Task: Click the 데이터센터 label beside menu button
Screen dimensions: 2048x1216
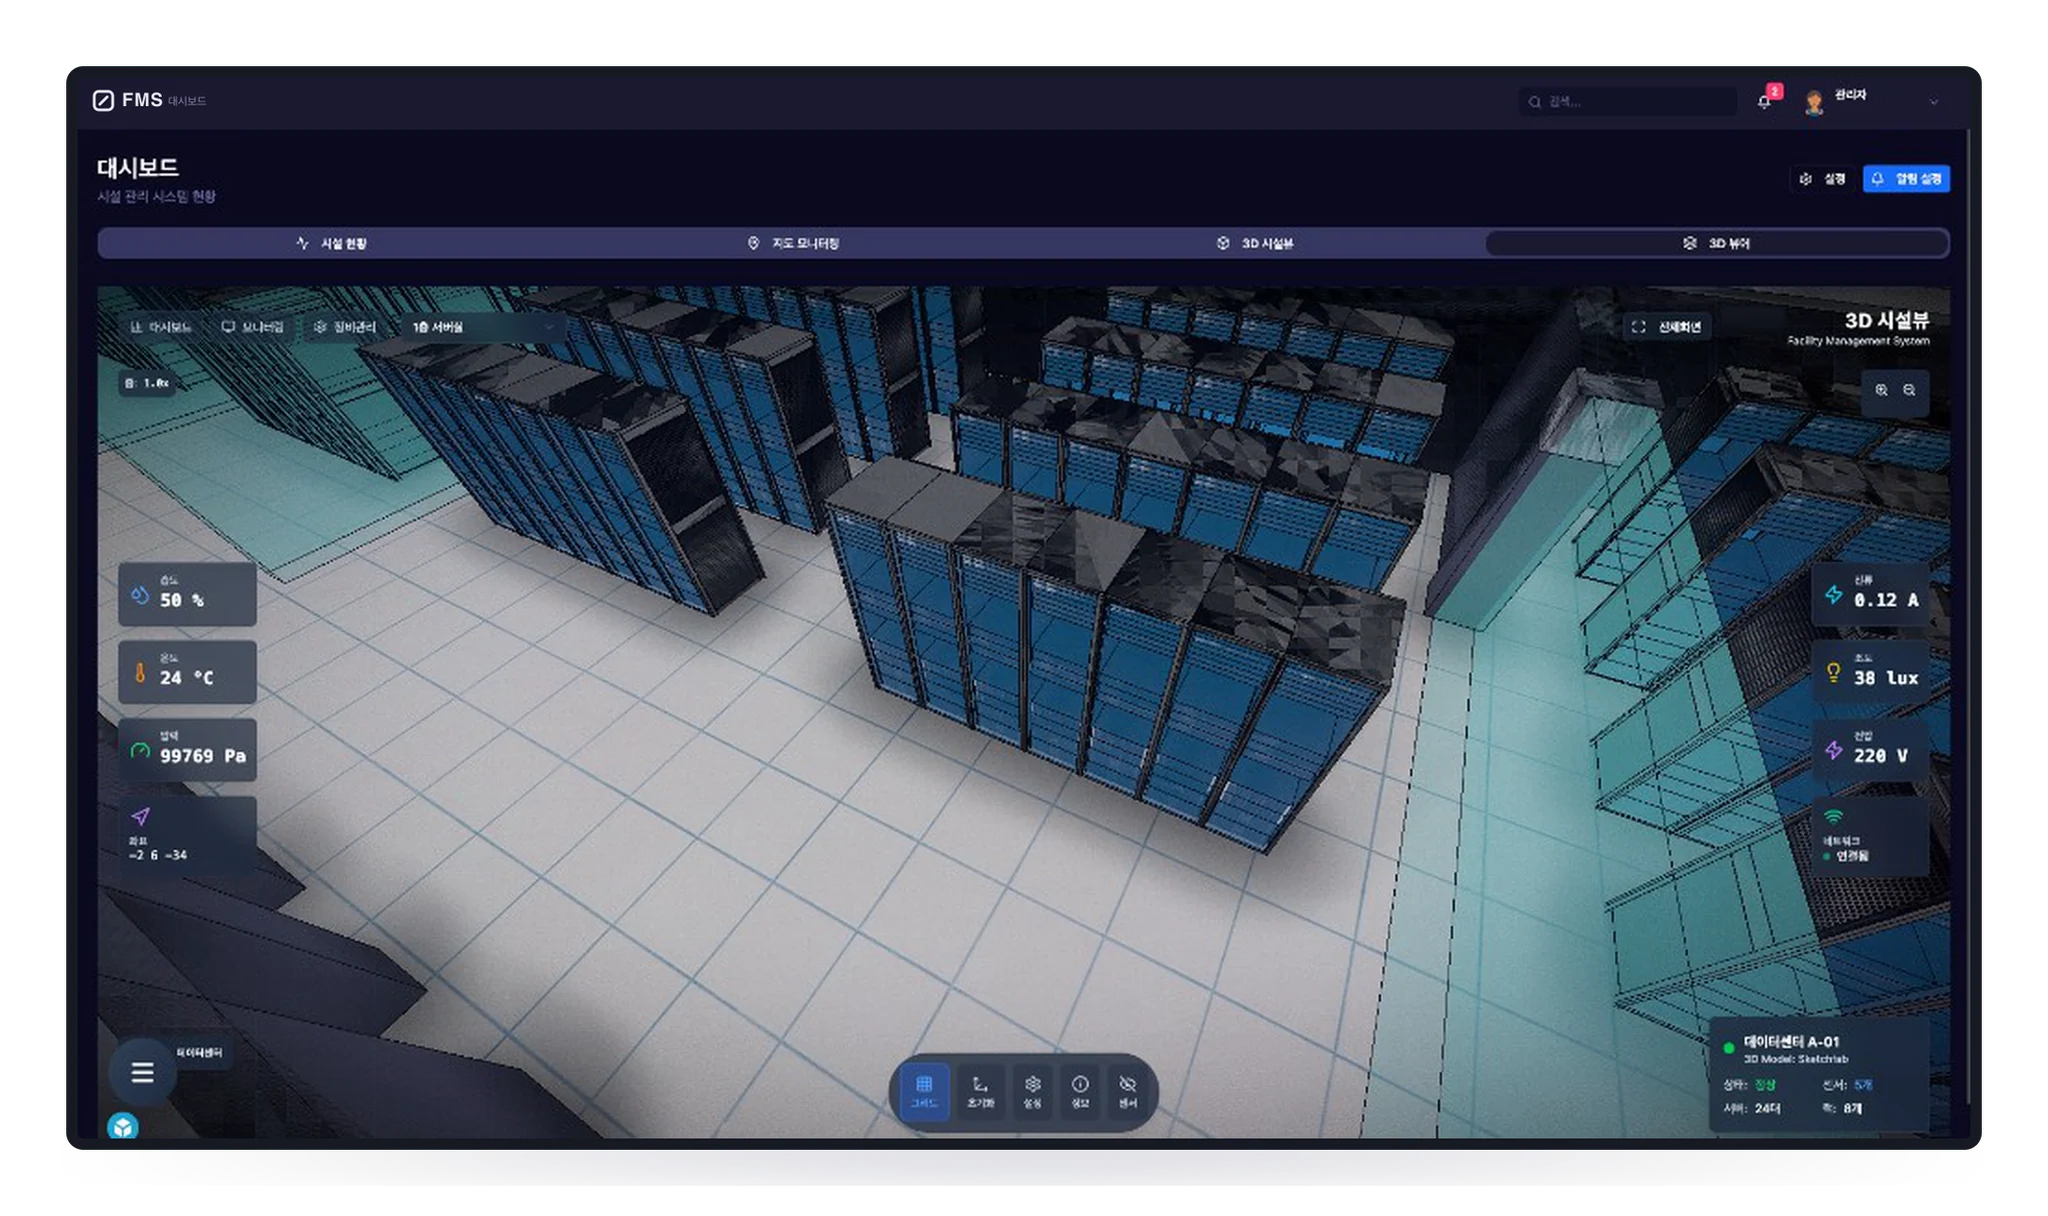Action: 200,1053
